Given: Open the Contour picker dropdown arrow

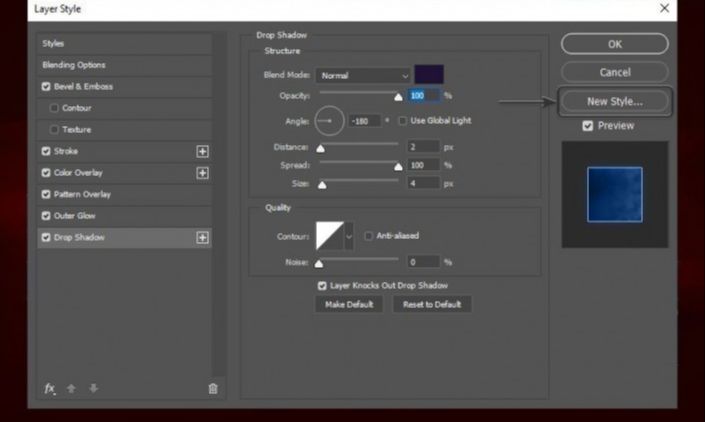Looking at the screenshot, I should 348,236.
